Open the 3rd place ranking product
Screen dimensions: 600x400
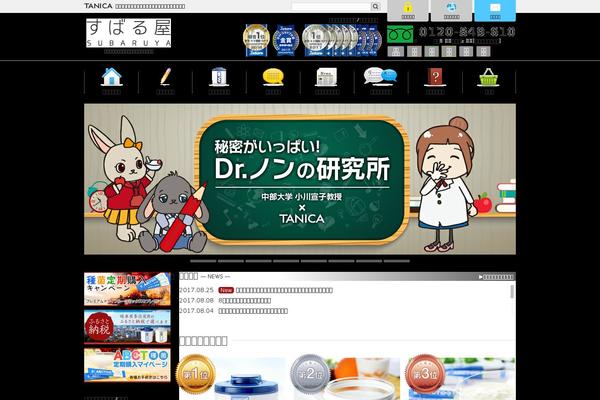coord(460,377)
